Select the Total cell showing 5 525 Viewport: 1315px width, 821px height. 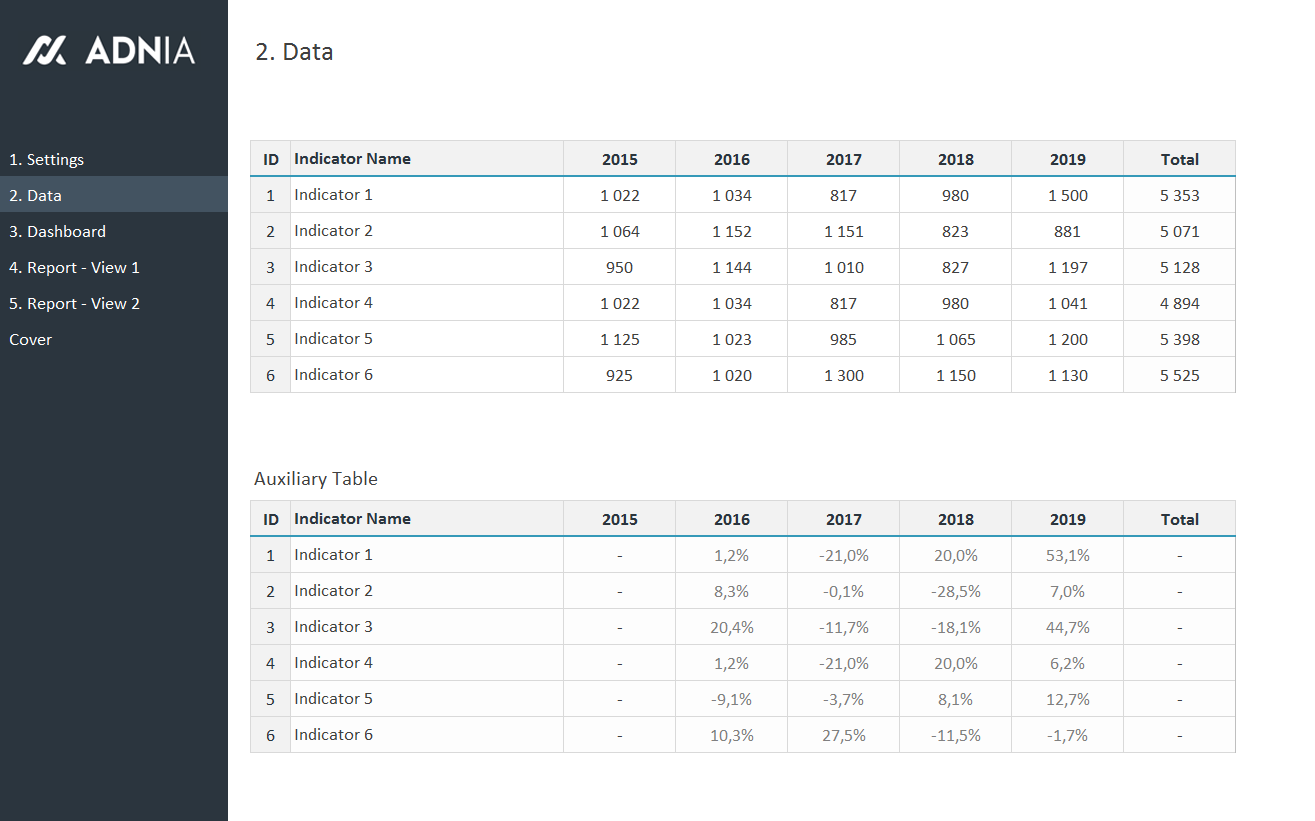click(1180, 376)
